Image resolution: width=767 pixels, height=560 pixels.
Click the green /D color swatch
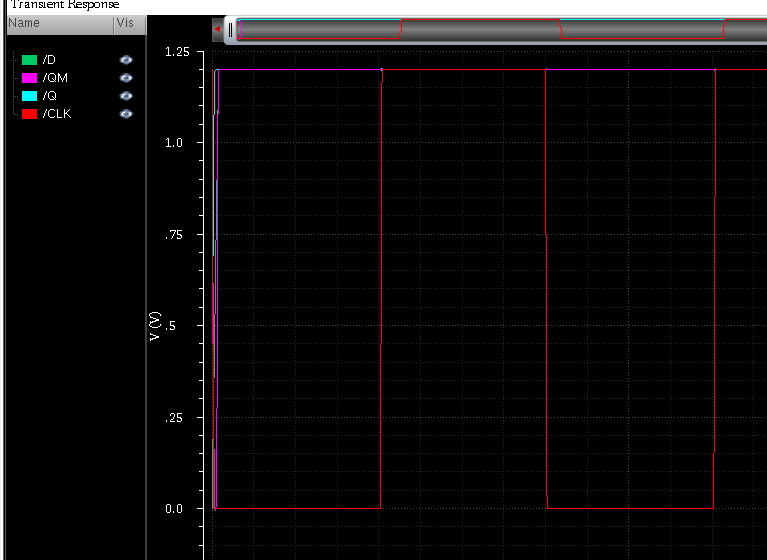coord(29,60)
